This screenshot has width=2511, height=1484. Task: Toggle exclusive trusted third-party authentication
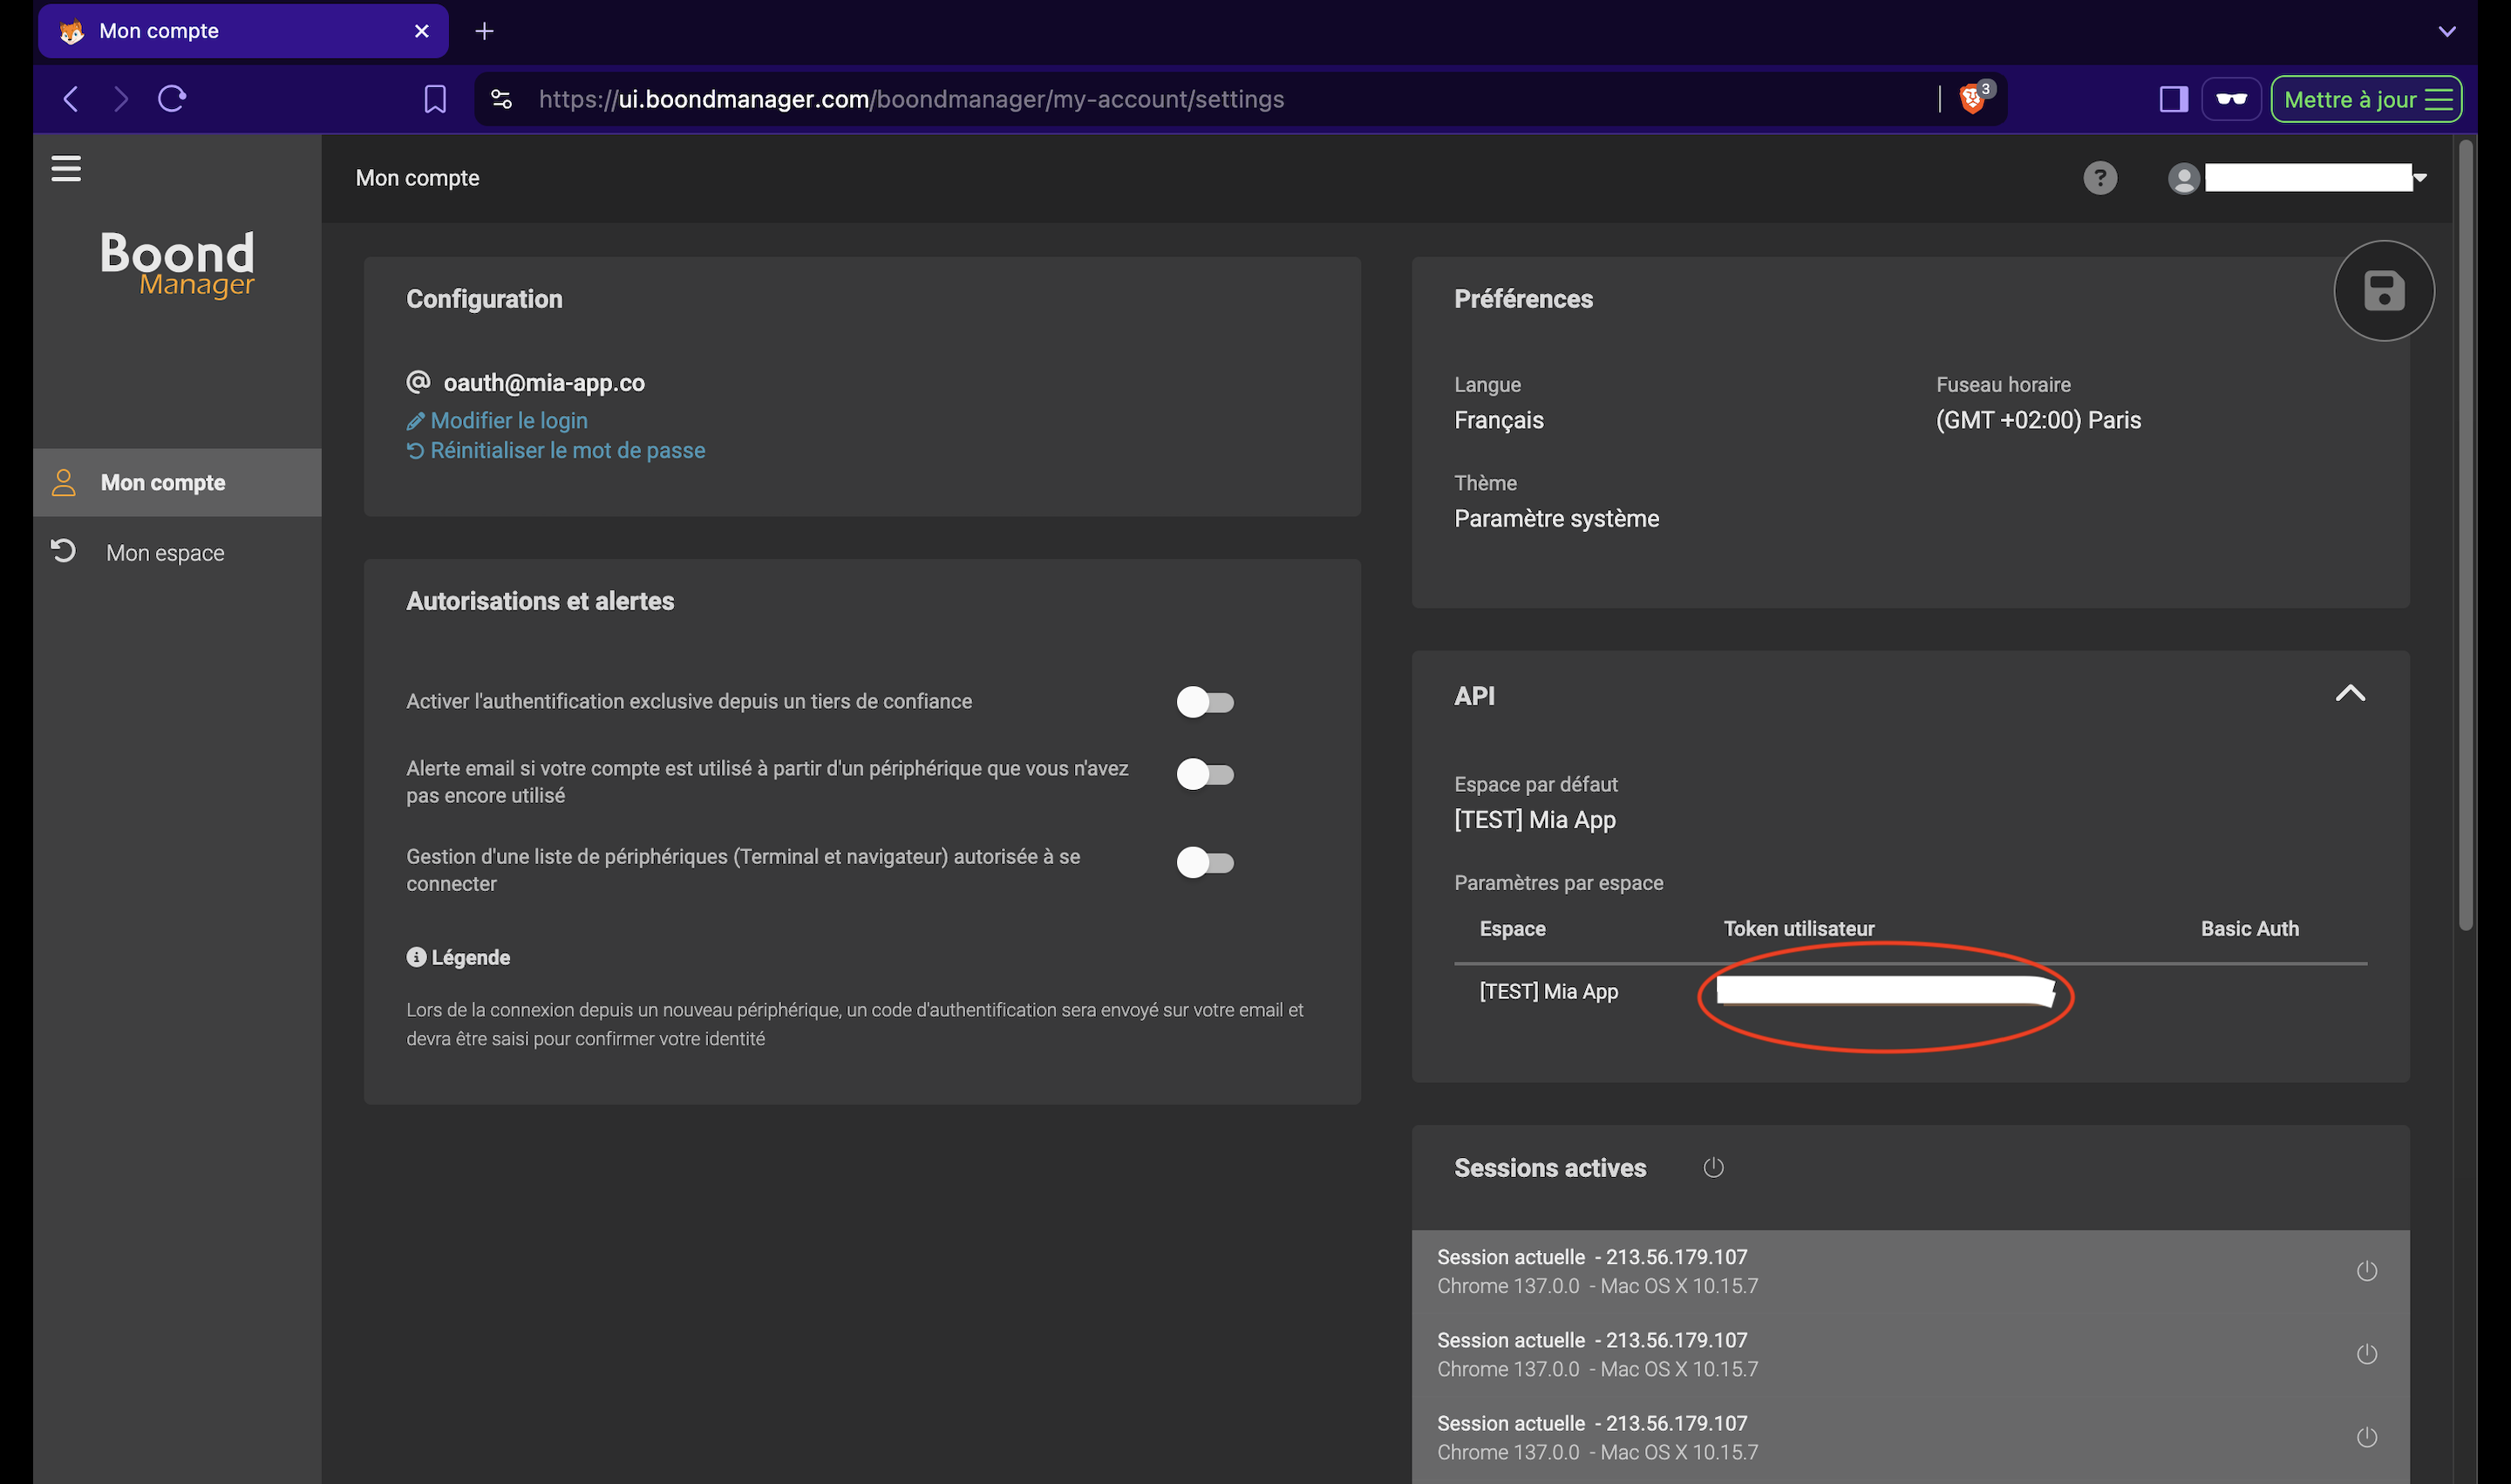coord(1204,702)
